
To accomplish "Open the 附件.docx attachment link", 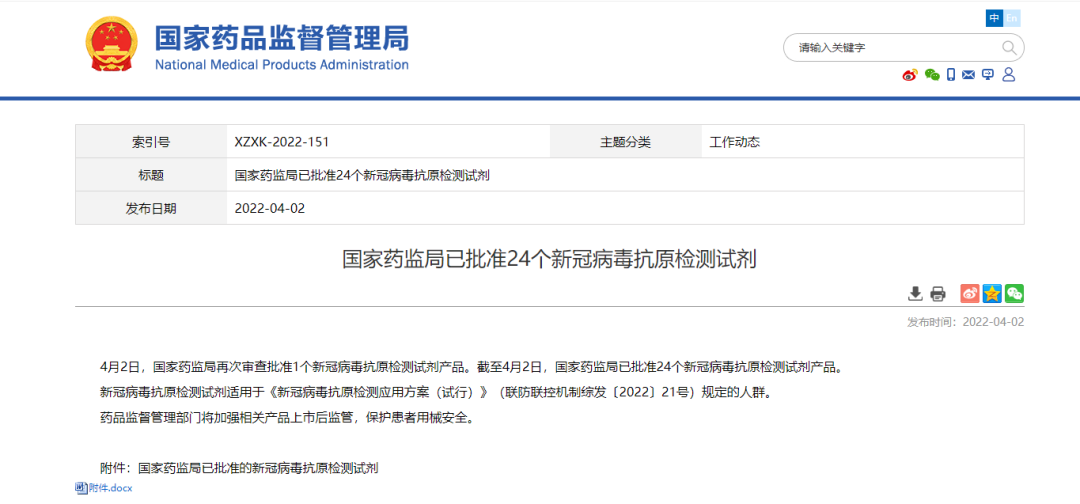I will [x=110, y=488].
